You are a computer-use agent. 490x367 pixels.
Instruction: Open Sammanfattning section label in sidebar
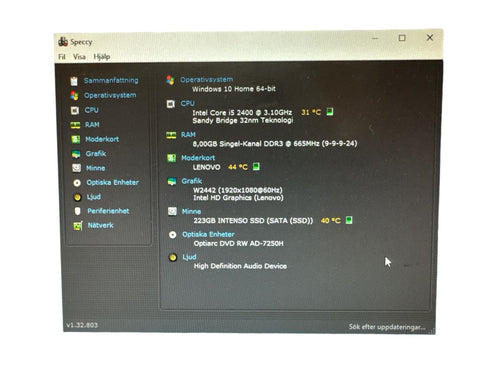[x=111, y=80]
